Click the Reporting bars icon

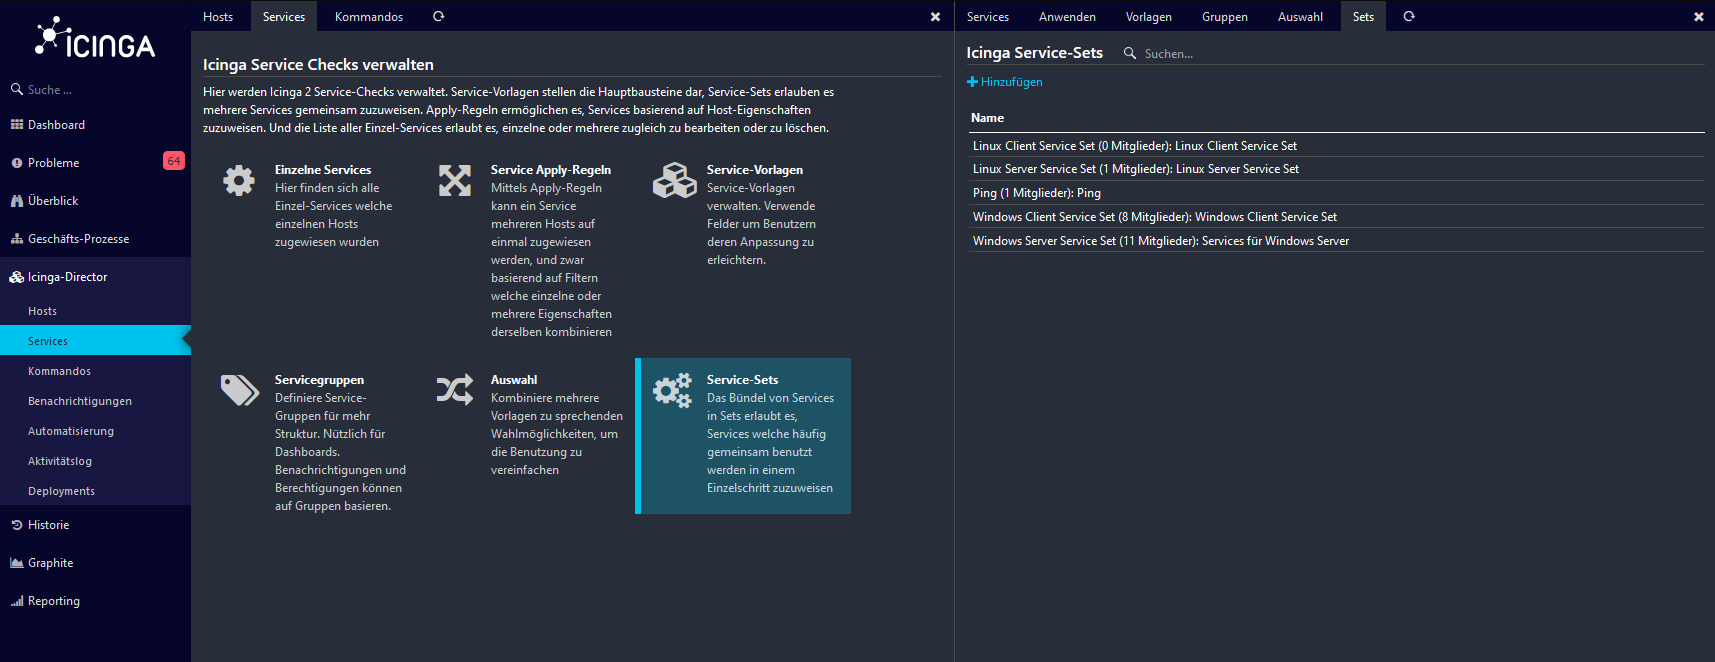click(x=17, y=601)
